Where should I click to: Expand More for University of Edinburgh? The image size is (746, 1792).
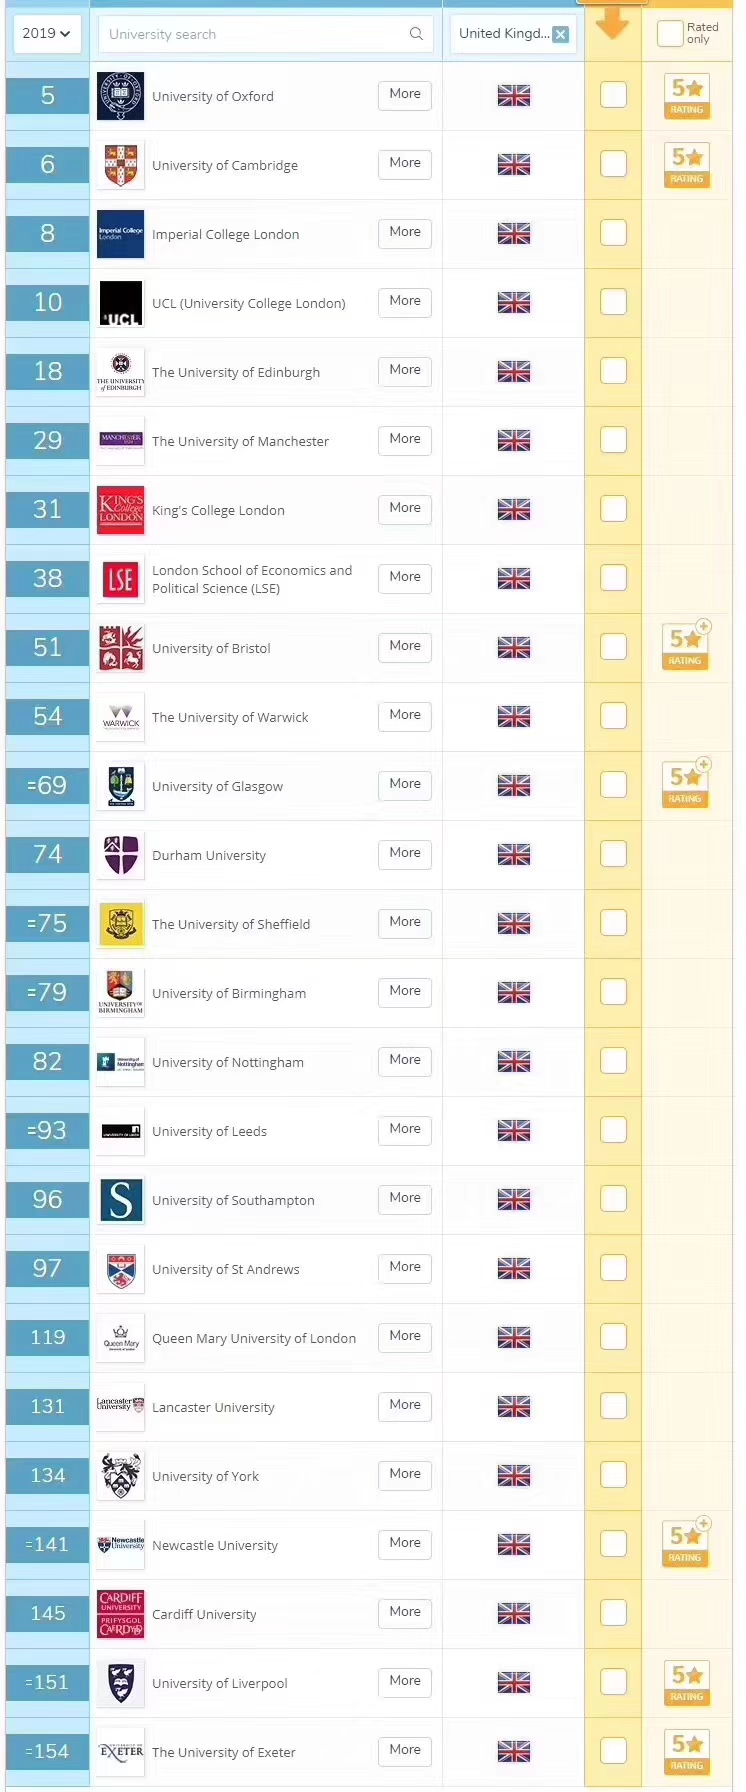pos(405,371)
